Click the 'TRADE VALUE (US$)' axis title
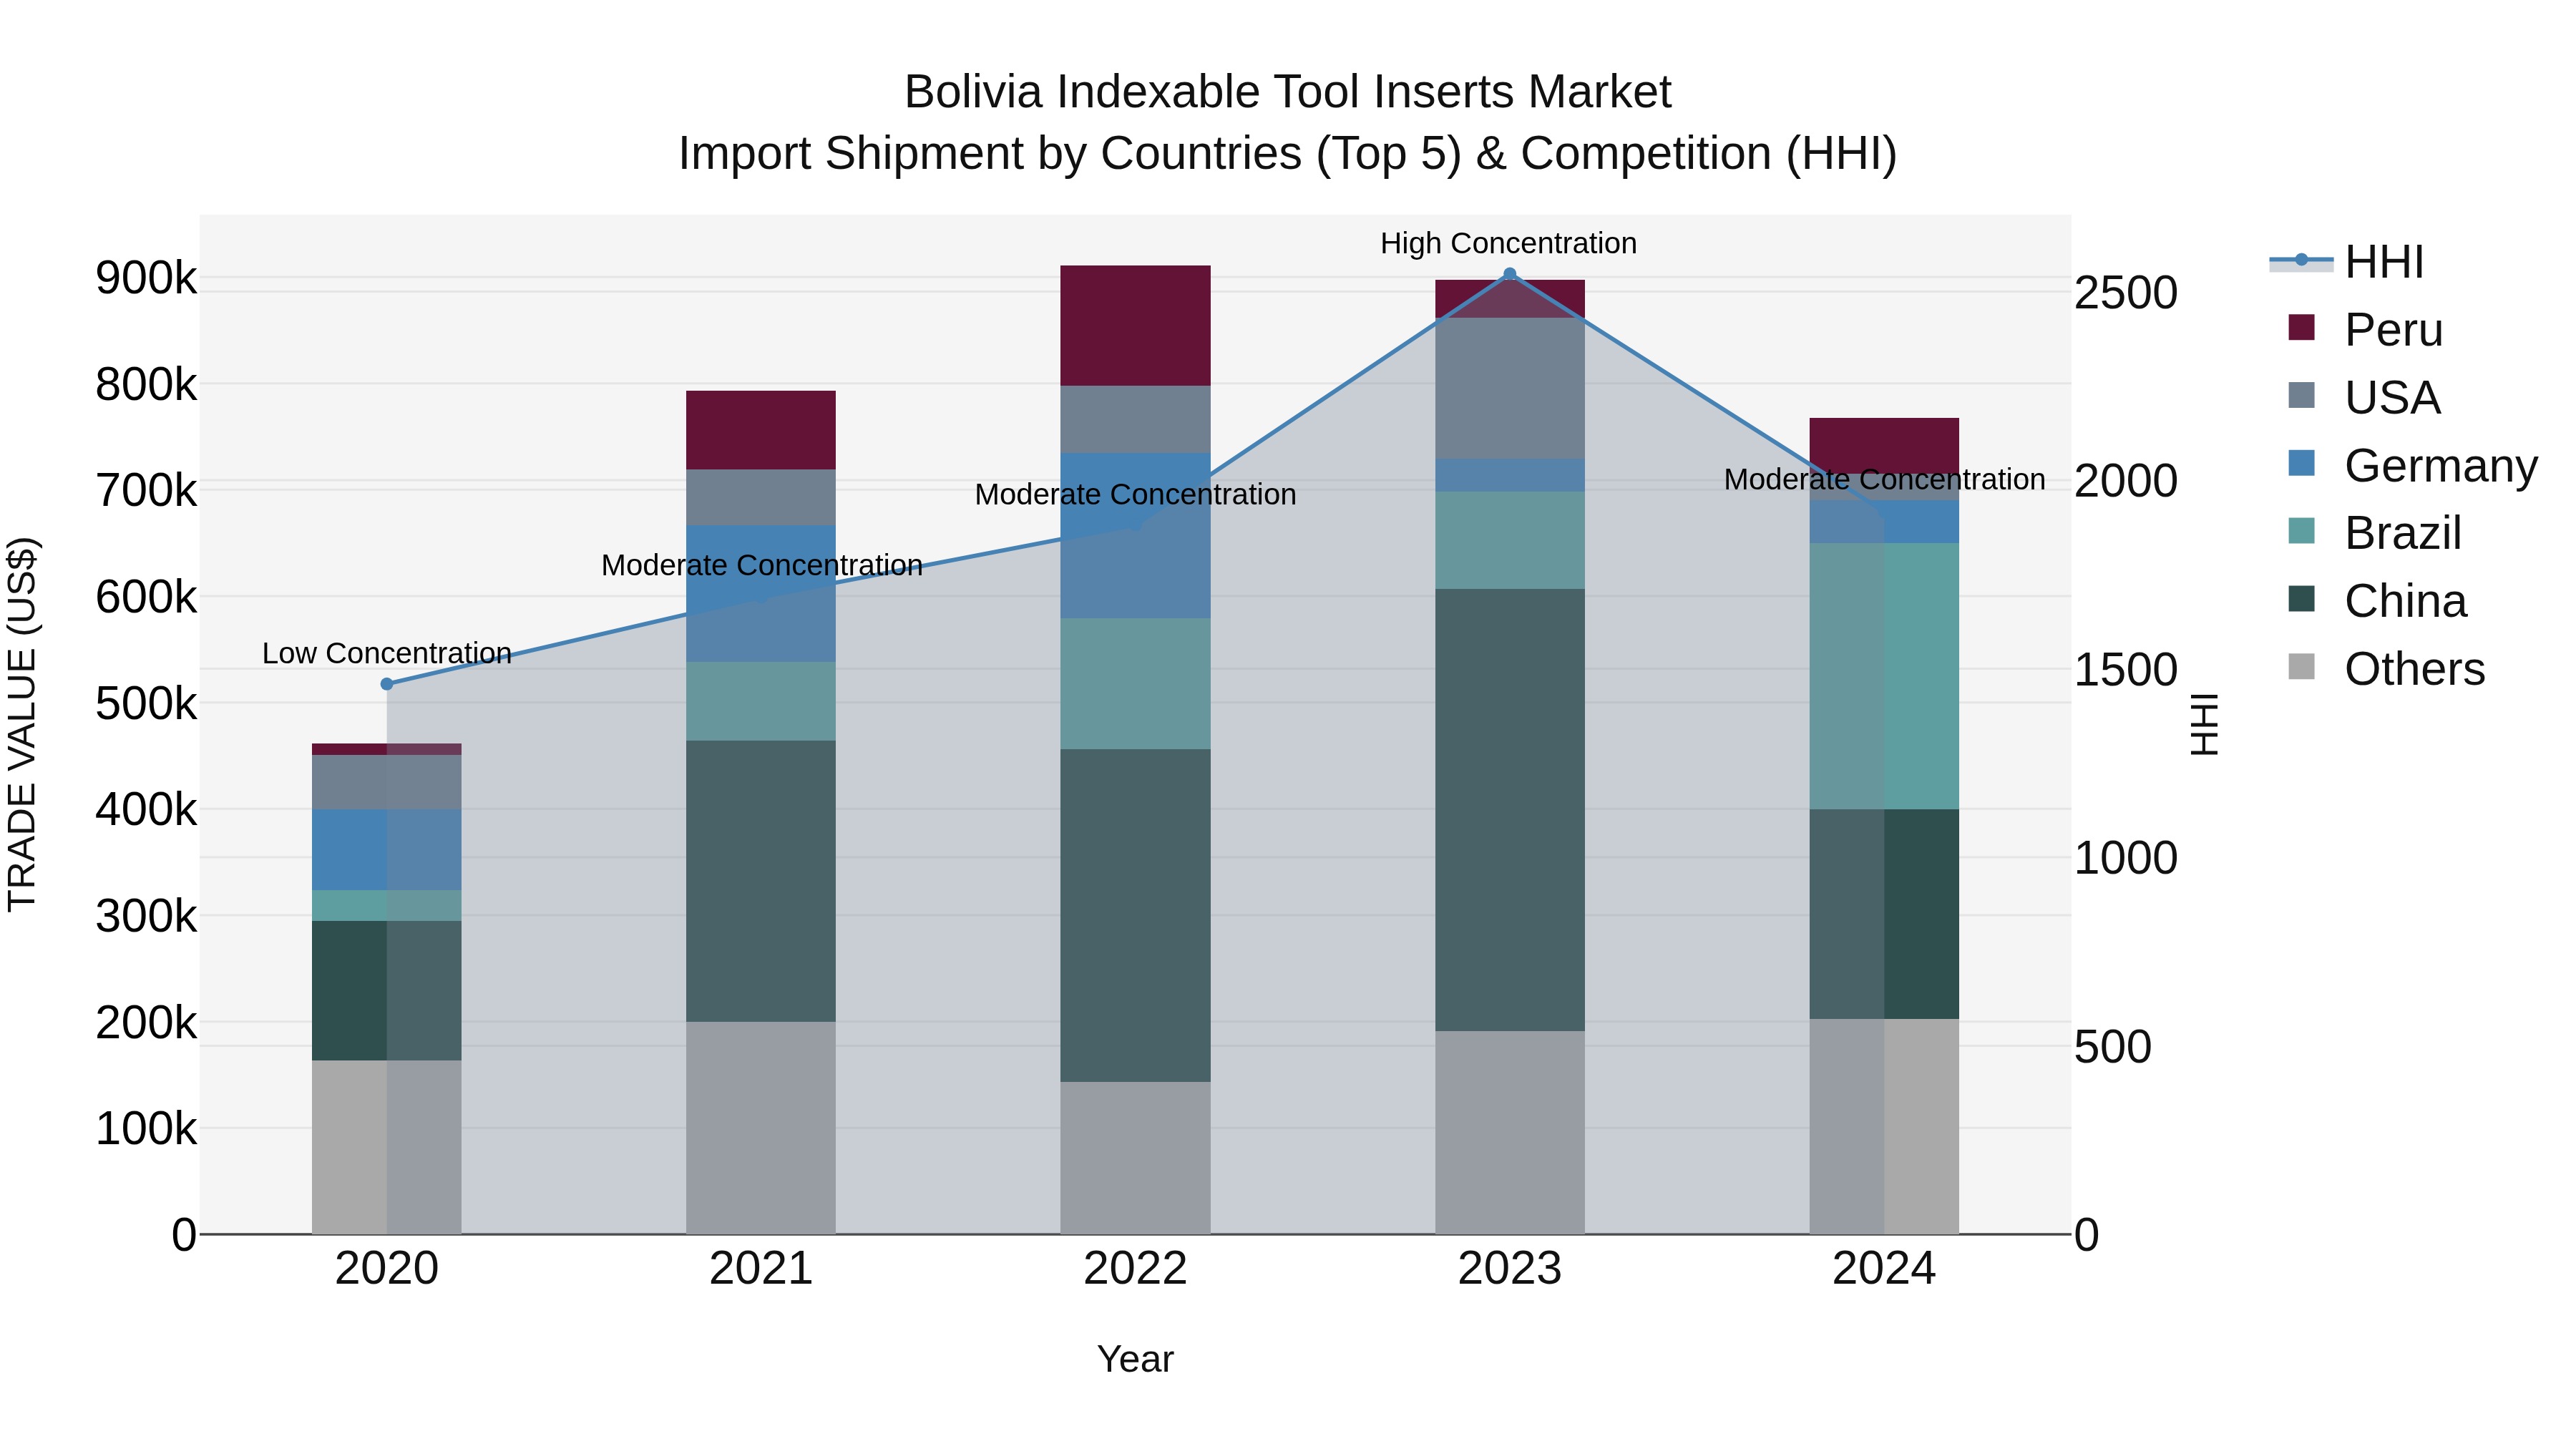This screenshot has width=2576, height=1449. point(22,724)
